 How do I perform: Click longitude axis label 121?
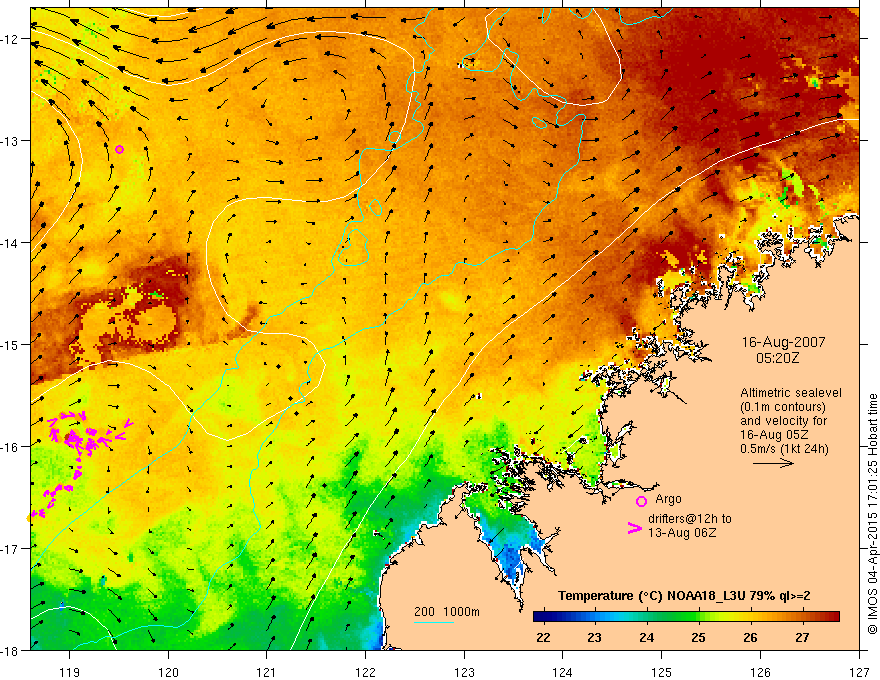coord(267,672)
